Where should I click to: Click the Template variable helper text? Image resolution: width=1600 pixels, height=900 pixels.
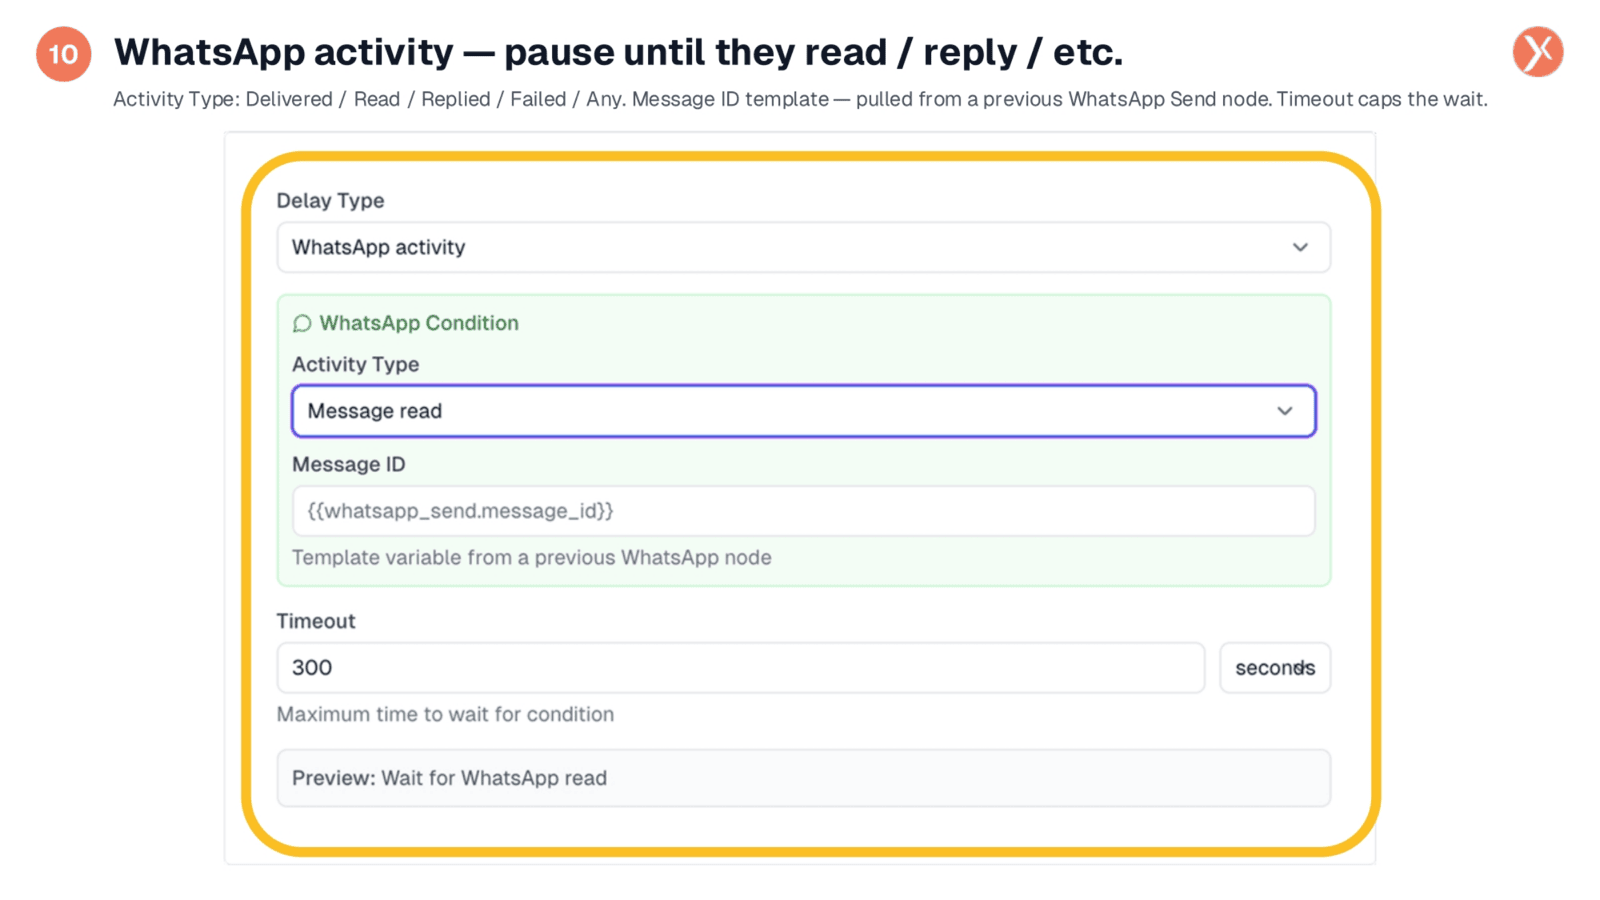(531, 557)
